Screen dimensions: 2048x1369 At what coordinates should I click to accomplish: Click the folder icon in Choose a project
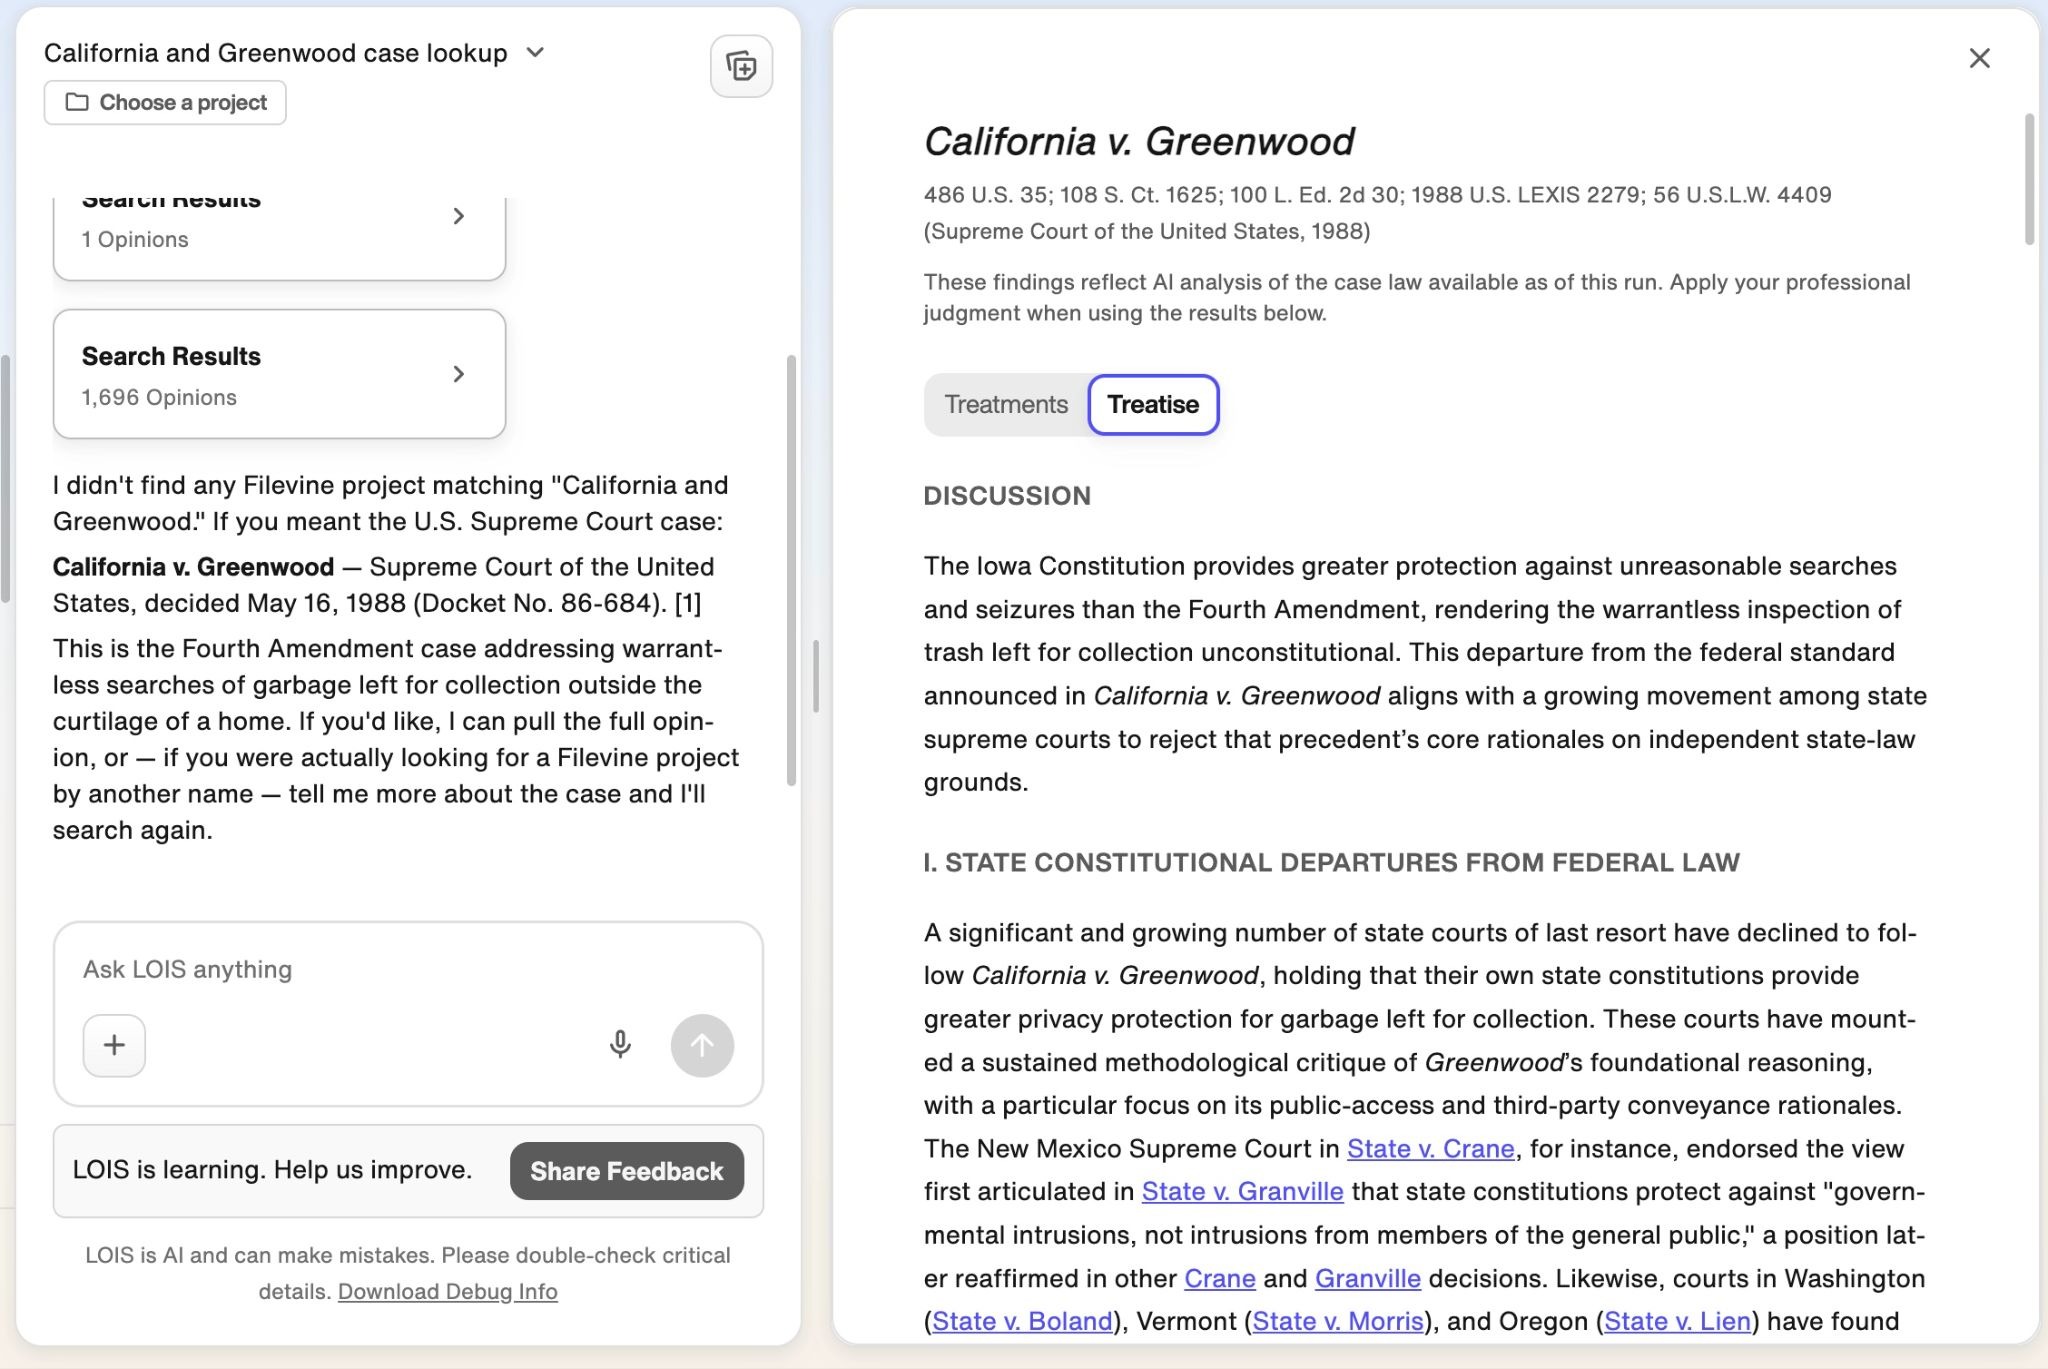(x=77, y=102)
